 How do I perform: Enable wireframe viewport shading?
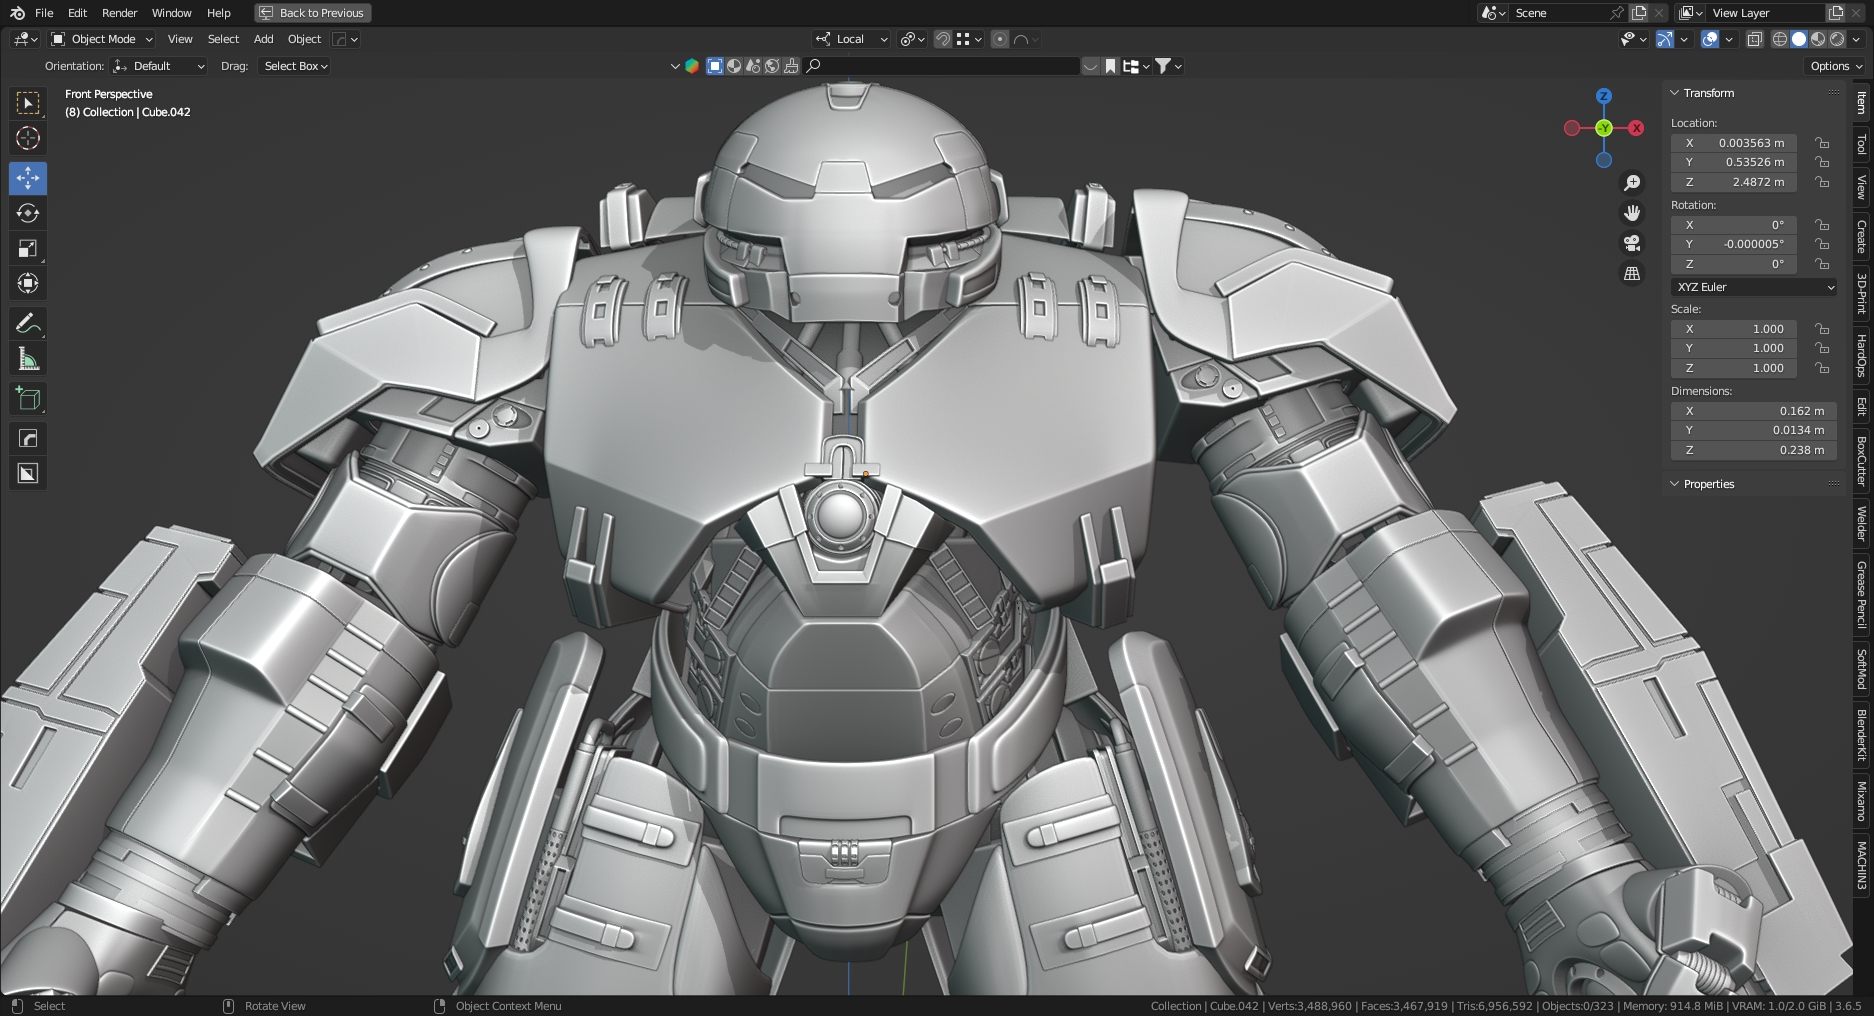(1780, 39)
